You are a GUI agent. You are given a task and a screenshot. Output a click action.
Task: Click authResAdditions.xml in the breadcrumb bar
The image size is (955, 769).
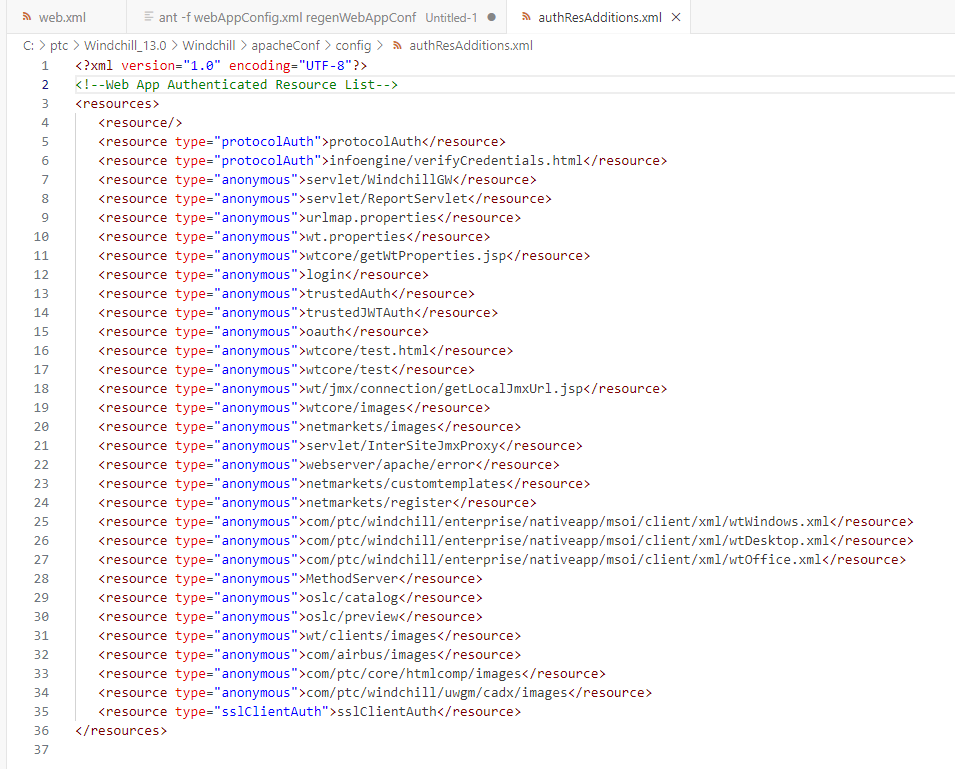[x=473, y=45]
